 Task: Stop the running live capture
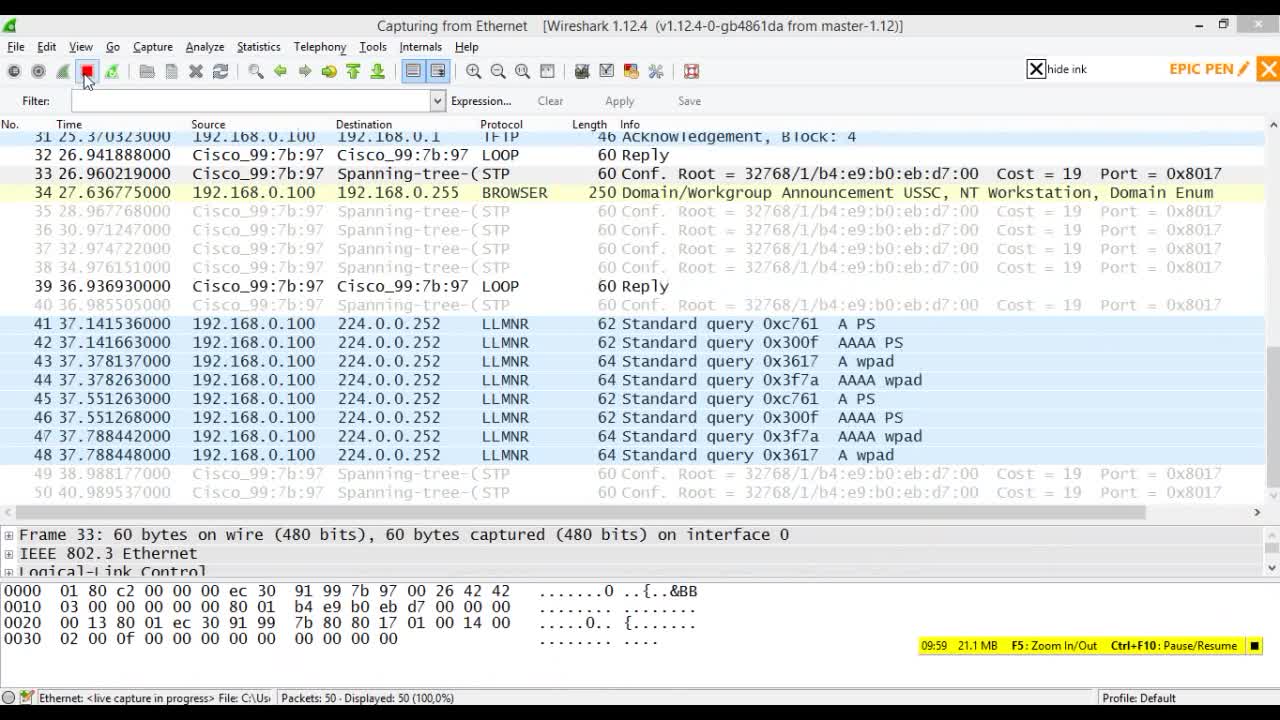tap(87, 71)
